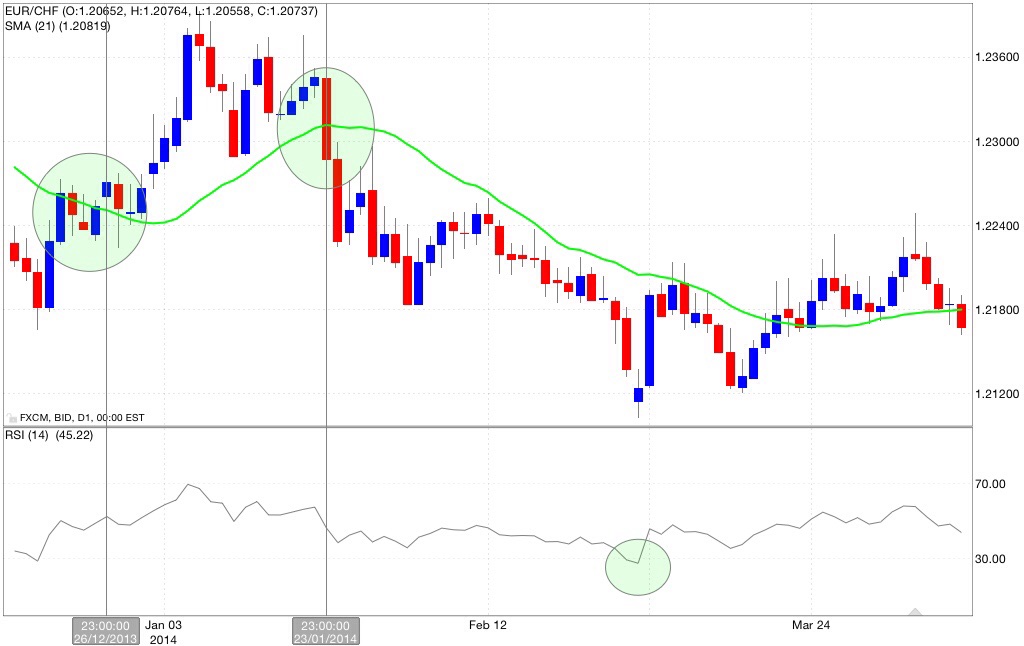The width and height of the screenshot is (1024, 646).
Task: Click the RSI 70.00 level label
Action: tap(990, 484)
